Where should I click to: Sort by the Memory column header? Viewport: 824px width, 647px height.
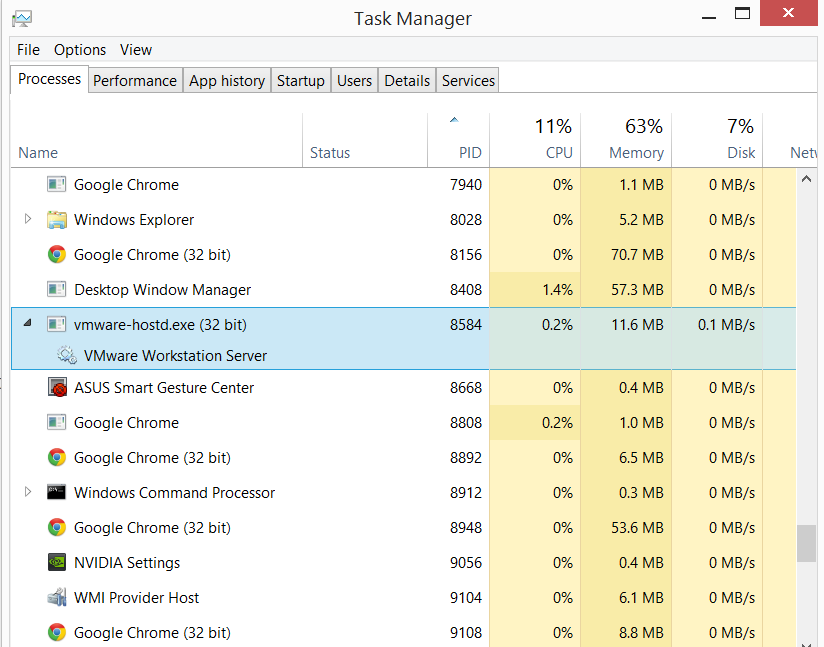click(626, 140)
